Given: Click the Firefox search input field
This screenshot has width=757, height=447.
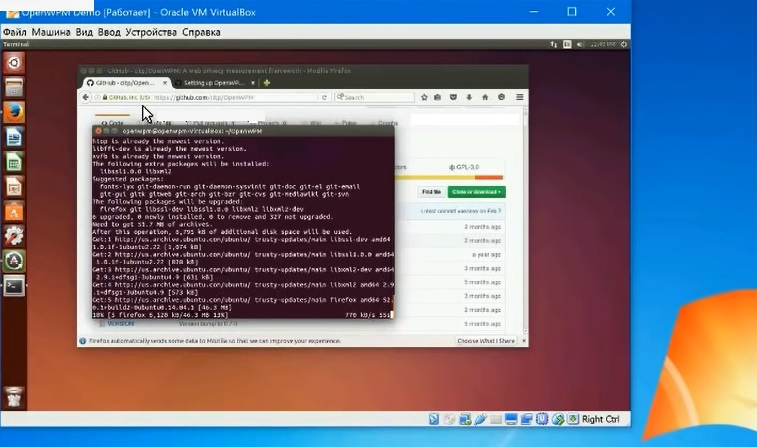Looking at the screenshot, I should click(375, 97).
